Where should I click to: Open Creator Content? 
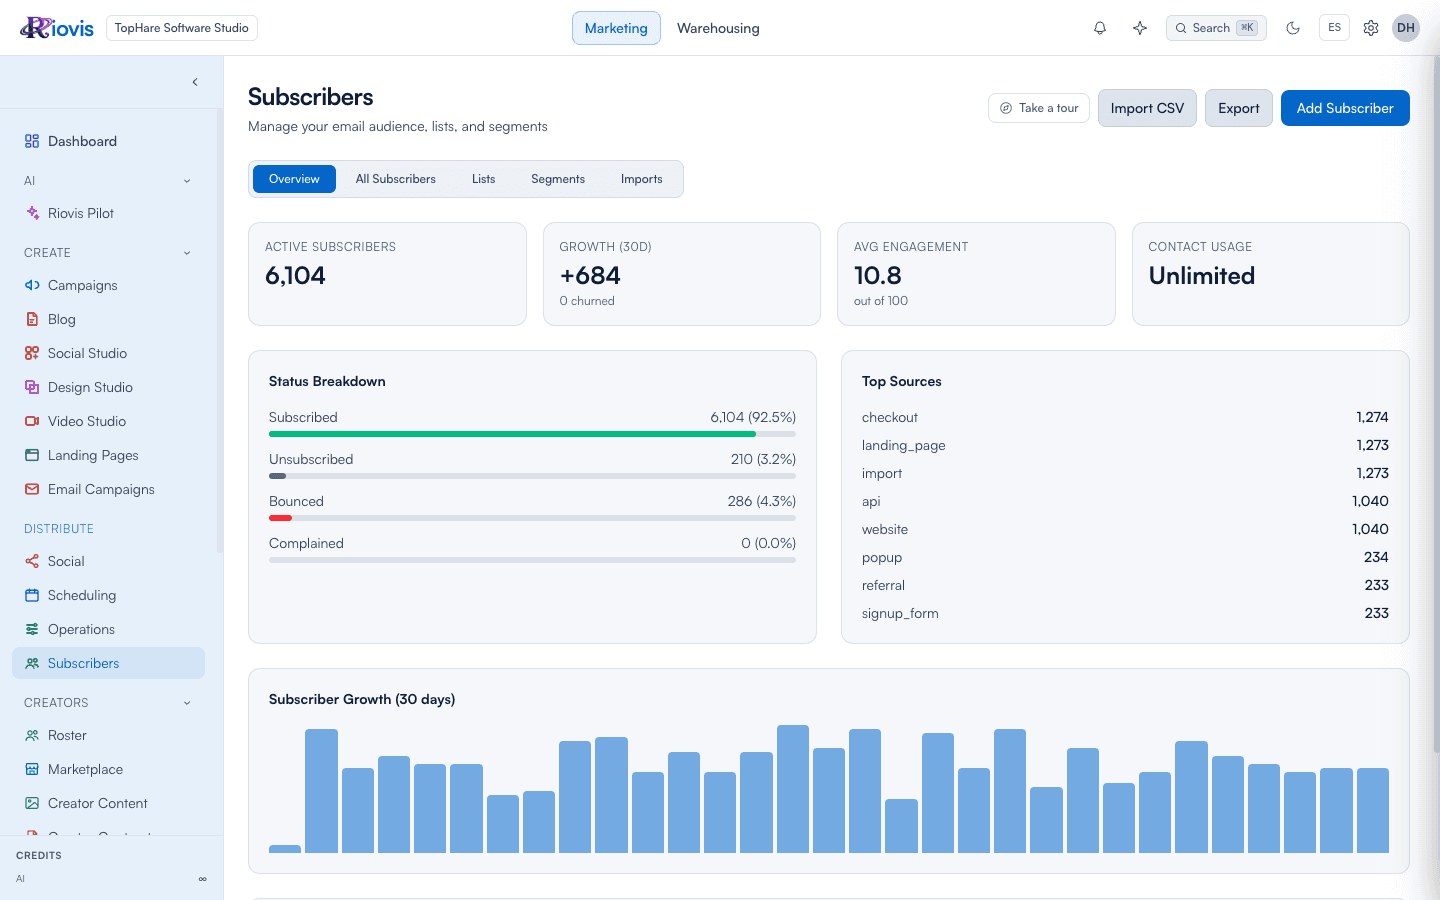[108, 803]
